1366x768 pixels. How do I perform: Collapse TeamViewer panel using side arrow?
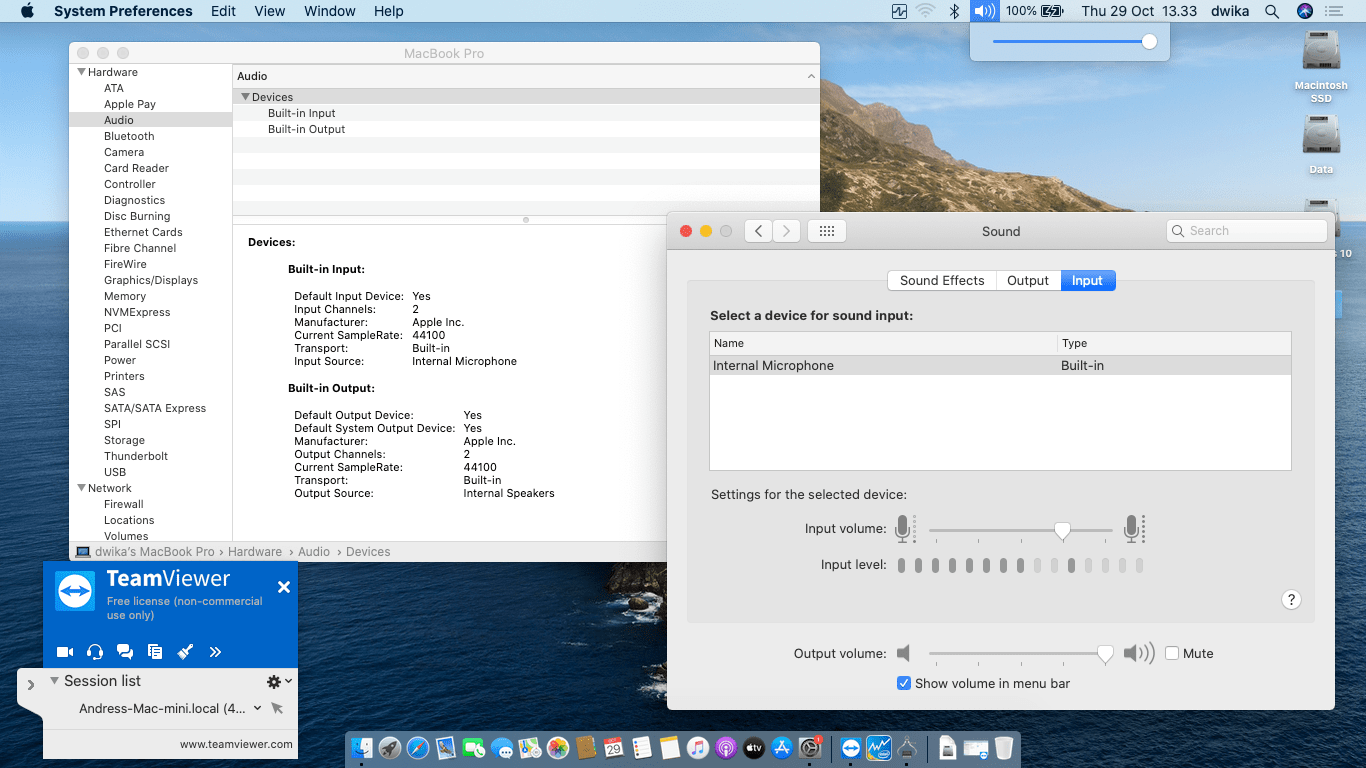[x=30, y=685]
